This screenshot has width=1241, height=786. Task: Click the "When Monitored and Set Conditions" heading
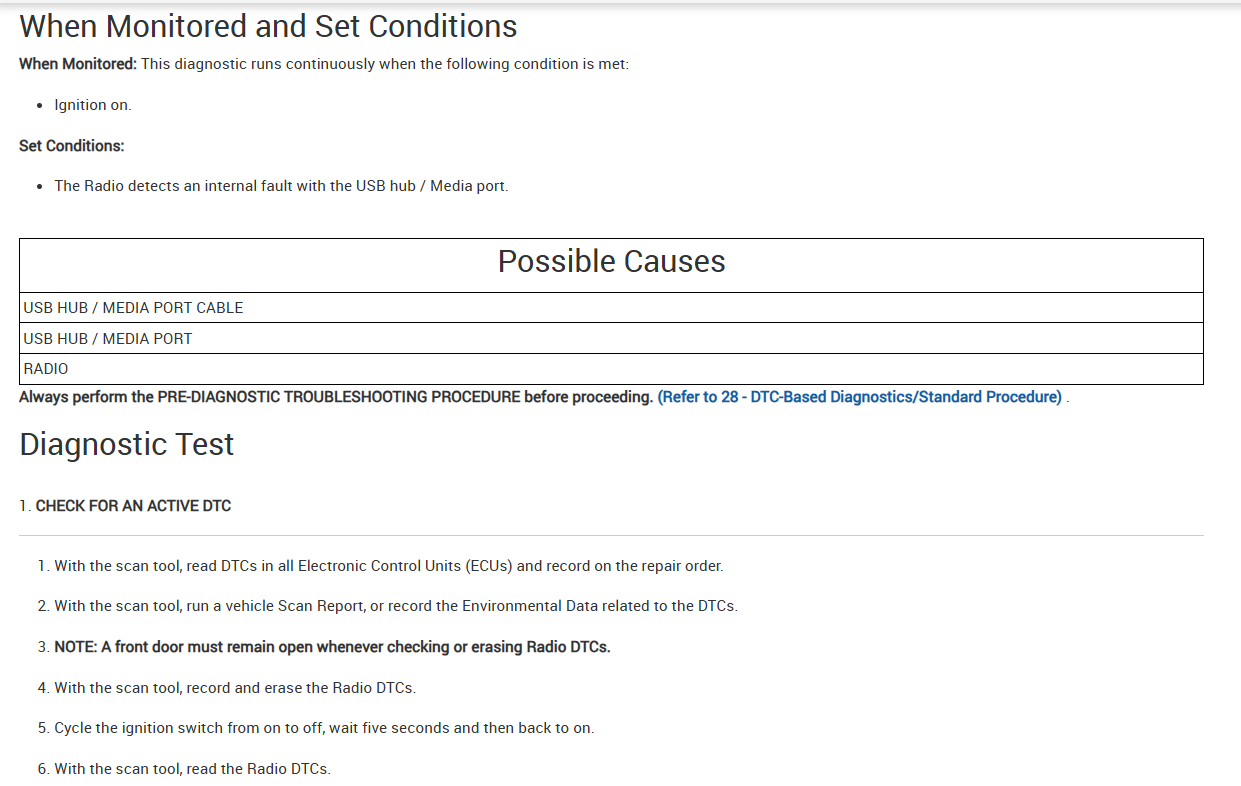(x=268, y=26)
